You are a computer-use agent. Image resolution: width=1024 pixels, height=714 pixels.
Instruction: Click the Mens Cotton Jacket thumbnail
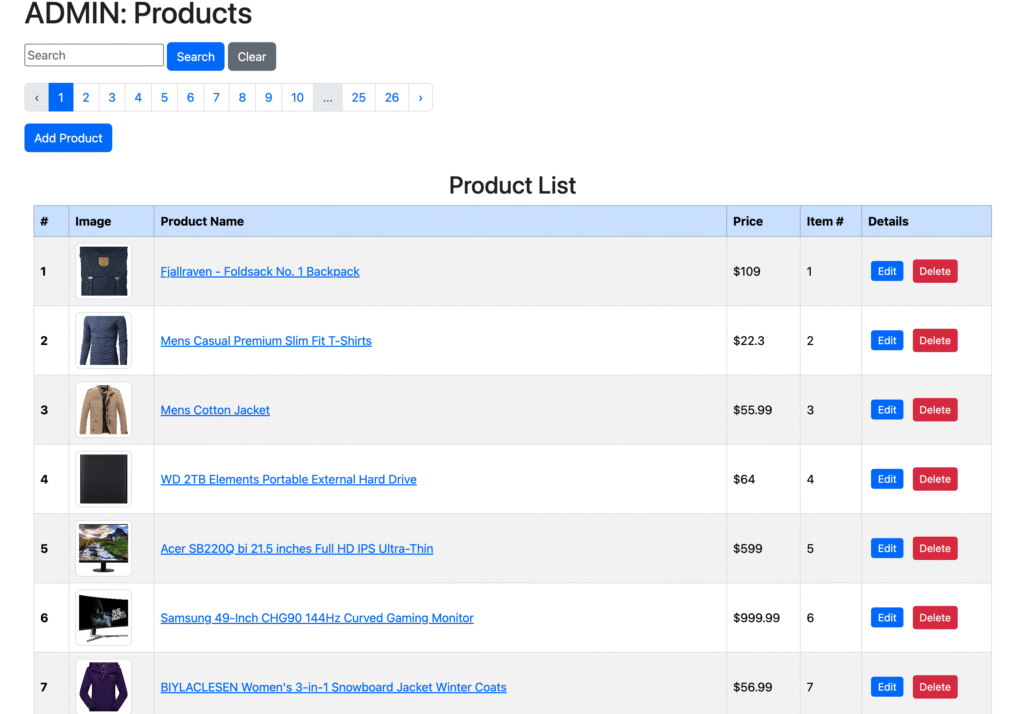point(103,410)
